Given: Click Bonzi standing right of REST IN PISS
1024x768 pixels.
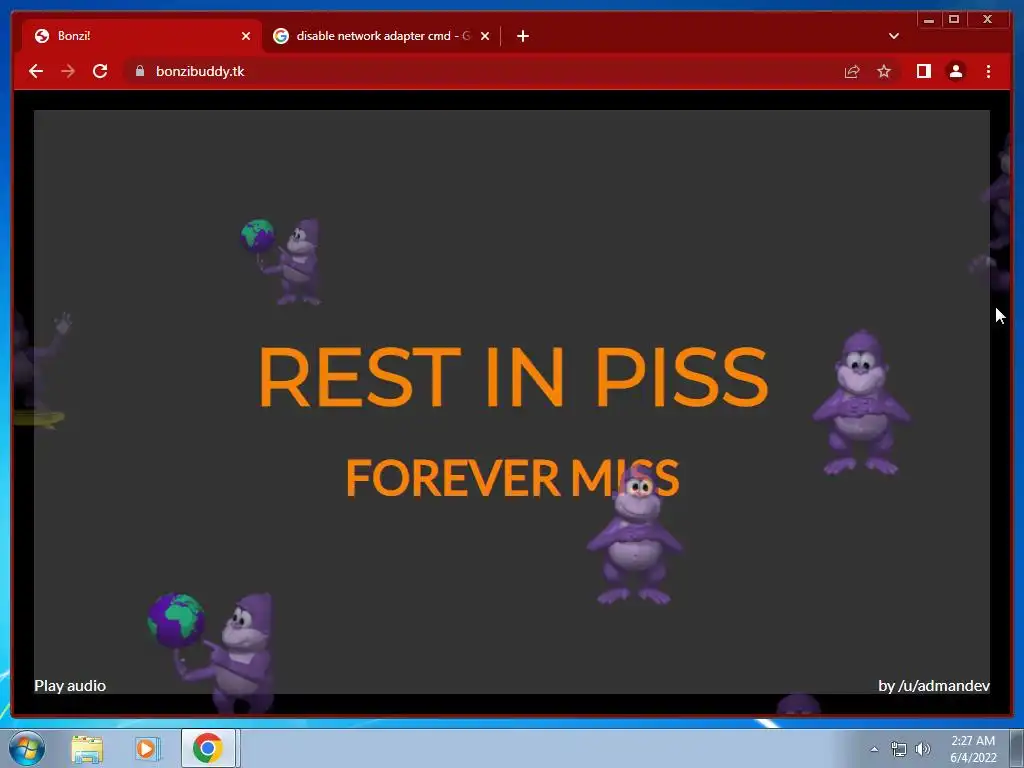Looking at the screenshot, I should (x=861, y=403).
